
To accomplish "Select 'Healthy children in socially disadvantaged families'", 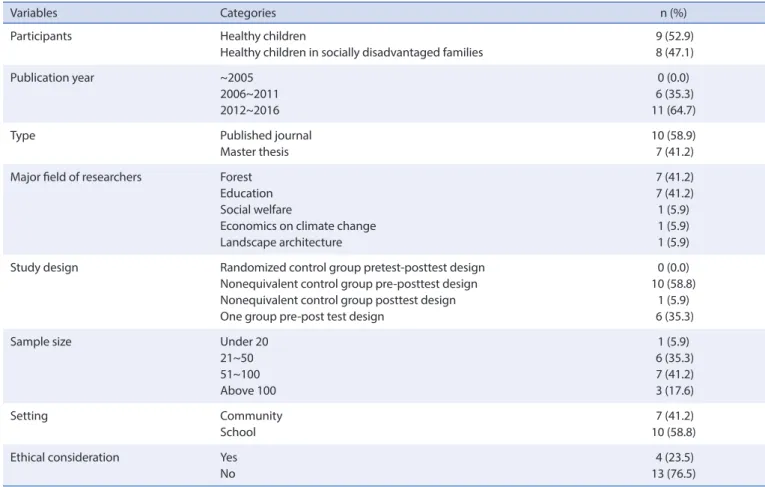I will [351, 53].
